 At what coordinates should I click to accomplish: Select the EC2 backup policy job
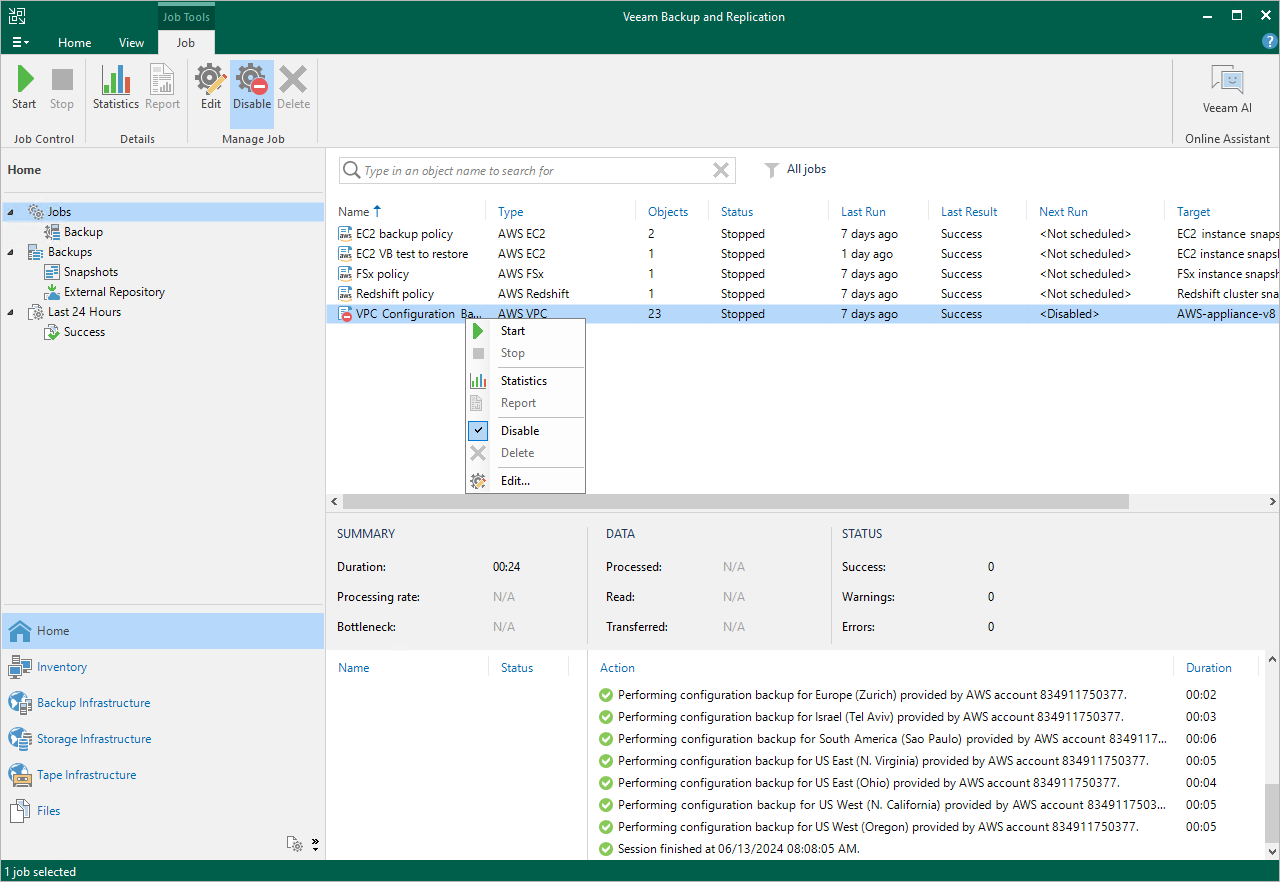pyautogui.click(x=803, y=234)
